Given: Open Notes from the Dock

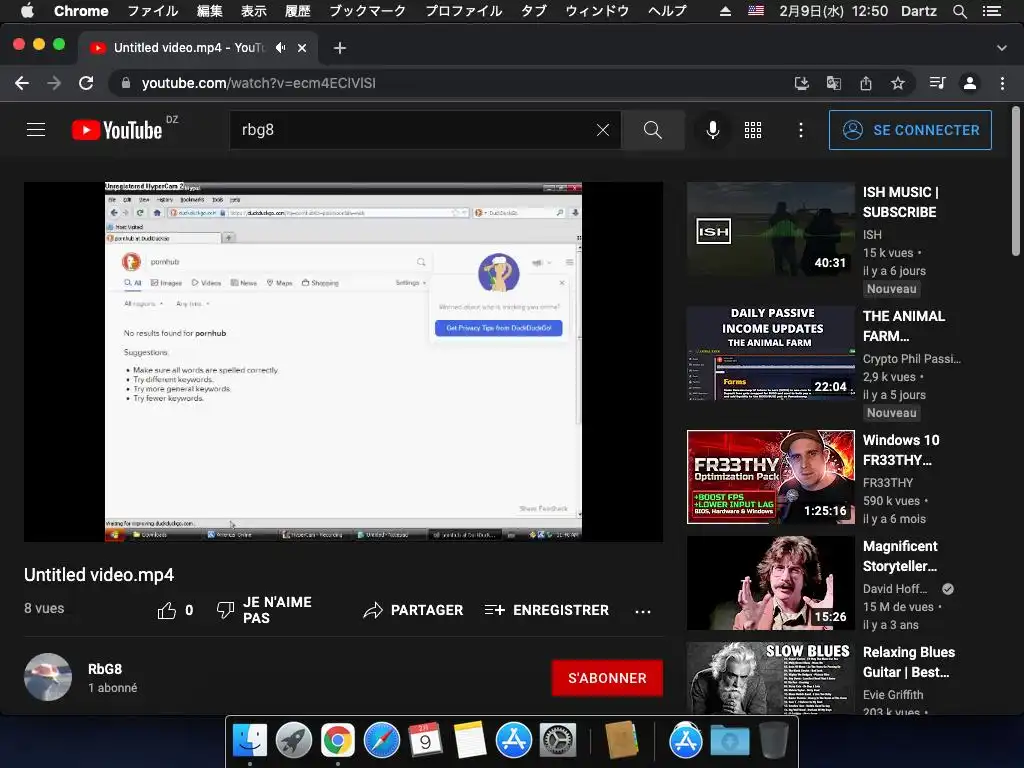Looking at the screenshot, I should (470, 741).
